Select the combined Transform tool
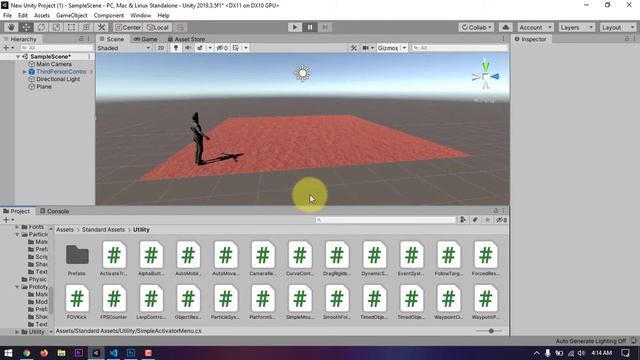This screenshot has height=360, width=640. click(x=86, y=27)
